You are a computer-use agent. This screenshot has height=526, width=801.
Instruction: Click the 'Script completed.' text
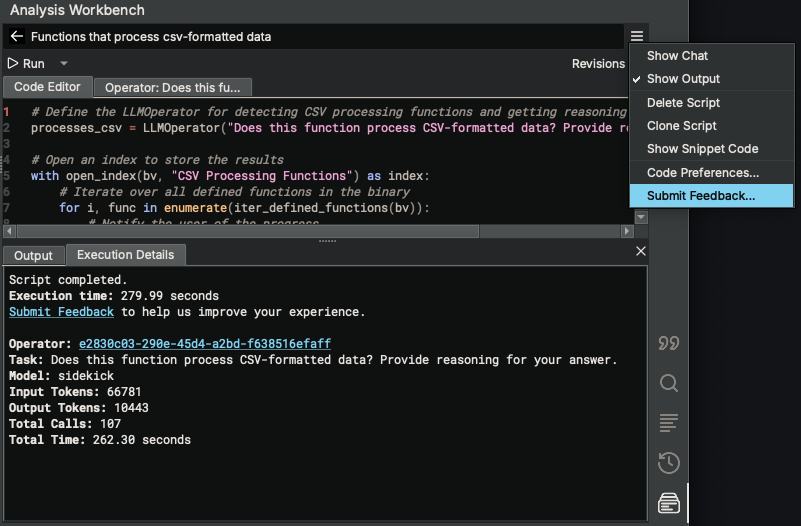pos(68,280)
